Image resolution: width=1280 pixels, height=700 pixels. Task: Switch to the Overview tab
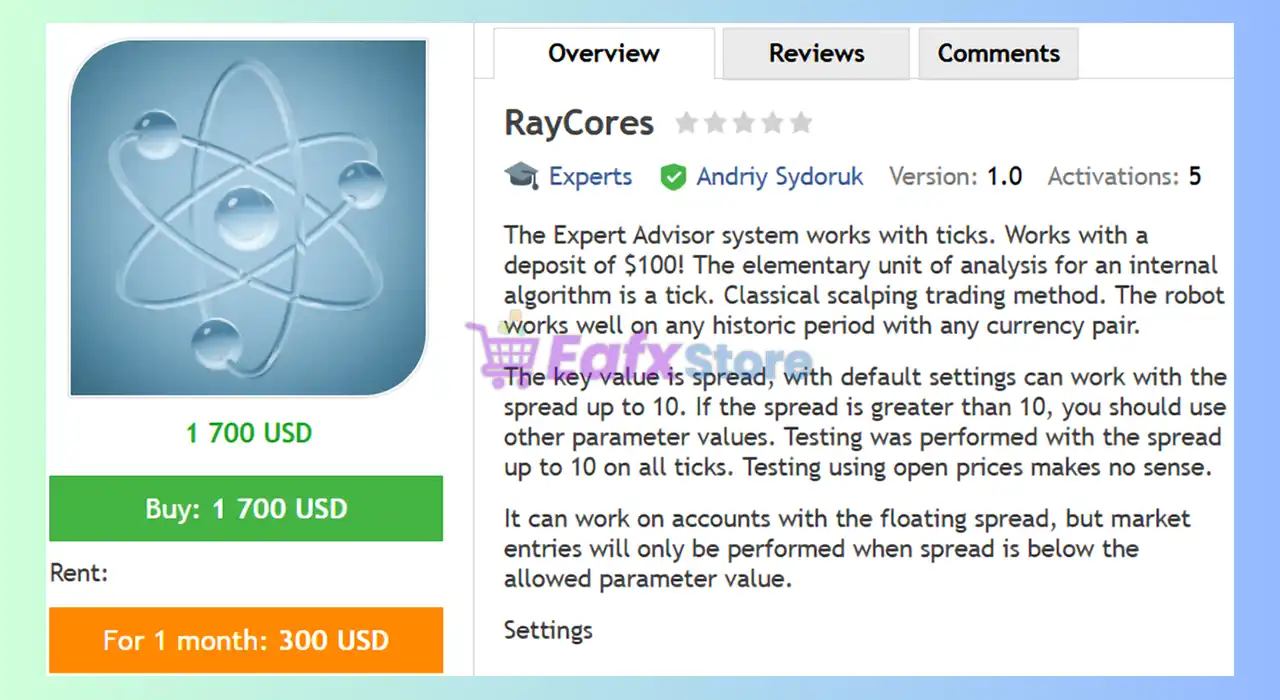(x=604, y=54)
